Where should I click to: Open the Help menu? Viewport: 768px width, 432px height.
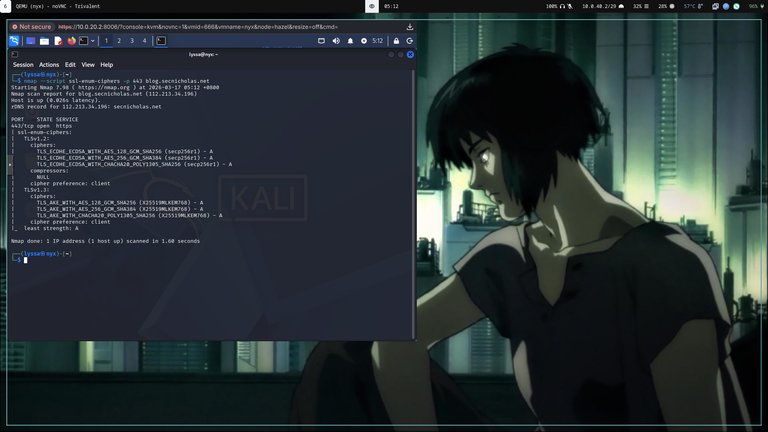coord(107,65)
